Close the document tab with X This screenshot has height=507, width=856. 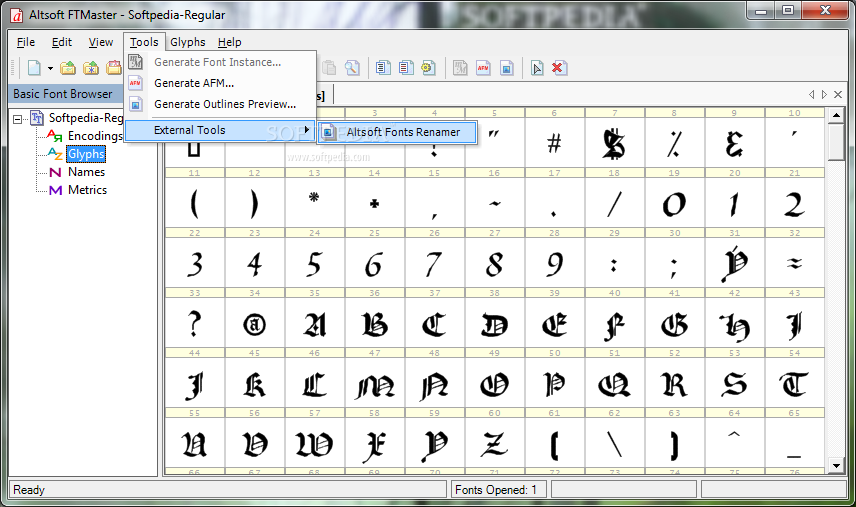click(838, 94)
